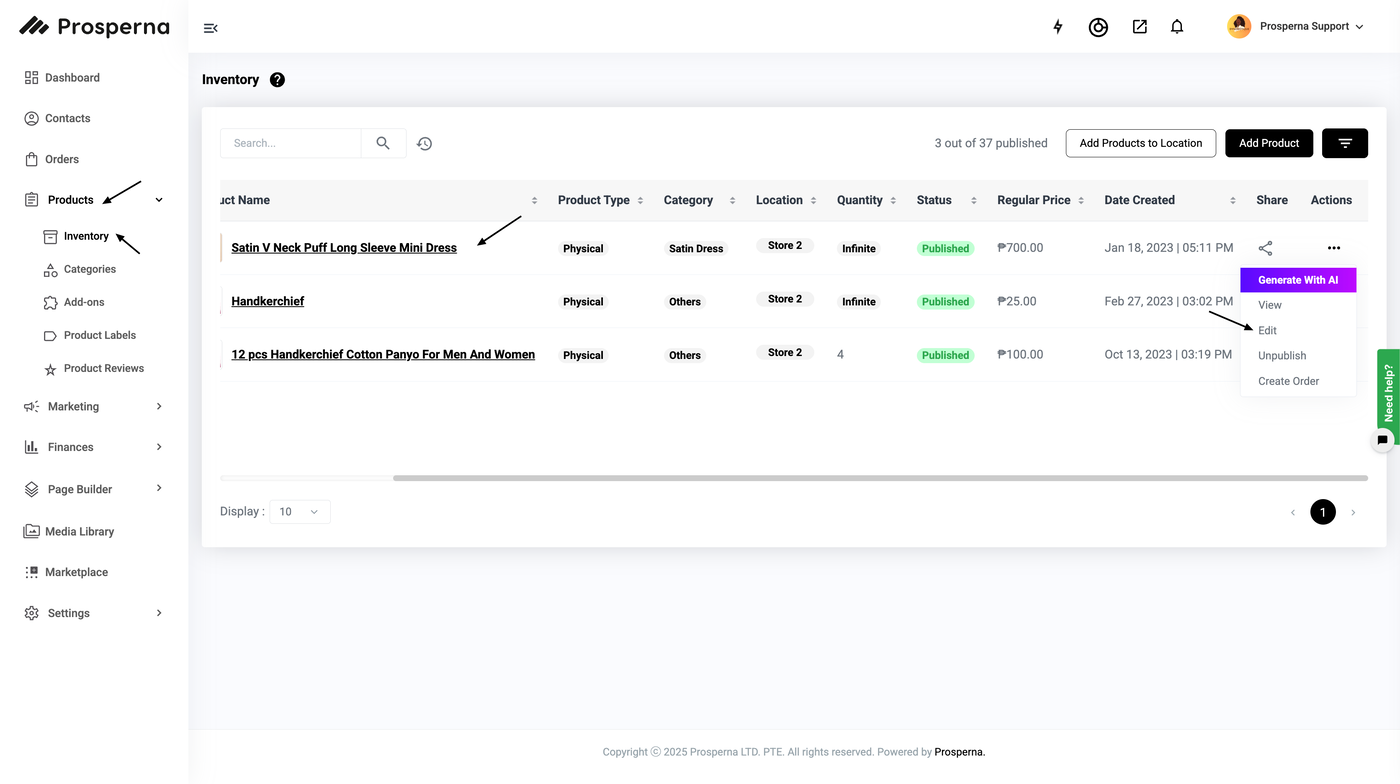Click the Add Product button
The width and height of the screenshot is (1400, 784).
[1268, 143]
